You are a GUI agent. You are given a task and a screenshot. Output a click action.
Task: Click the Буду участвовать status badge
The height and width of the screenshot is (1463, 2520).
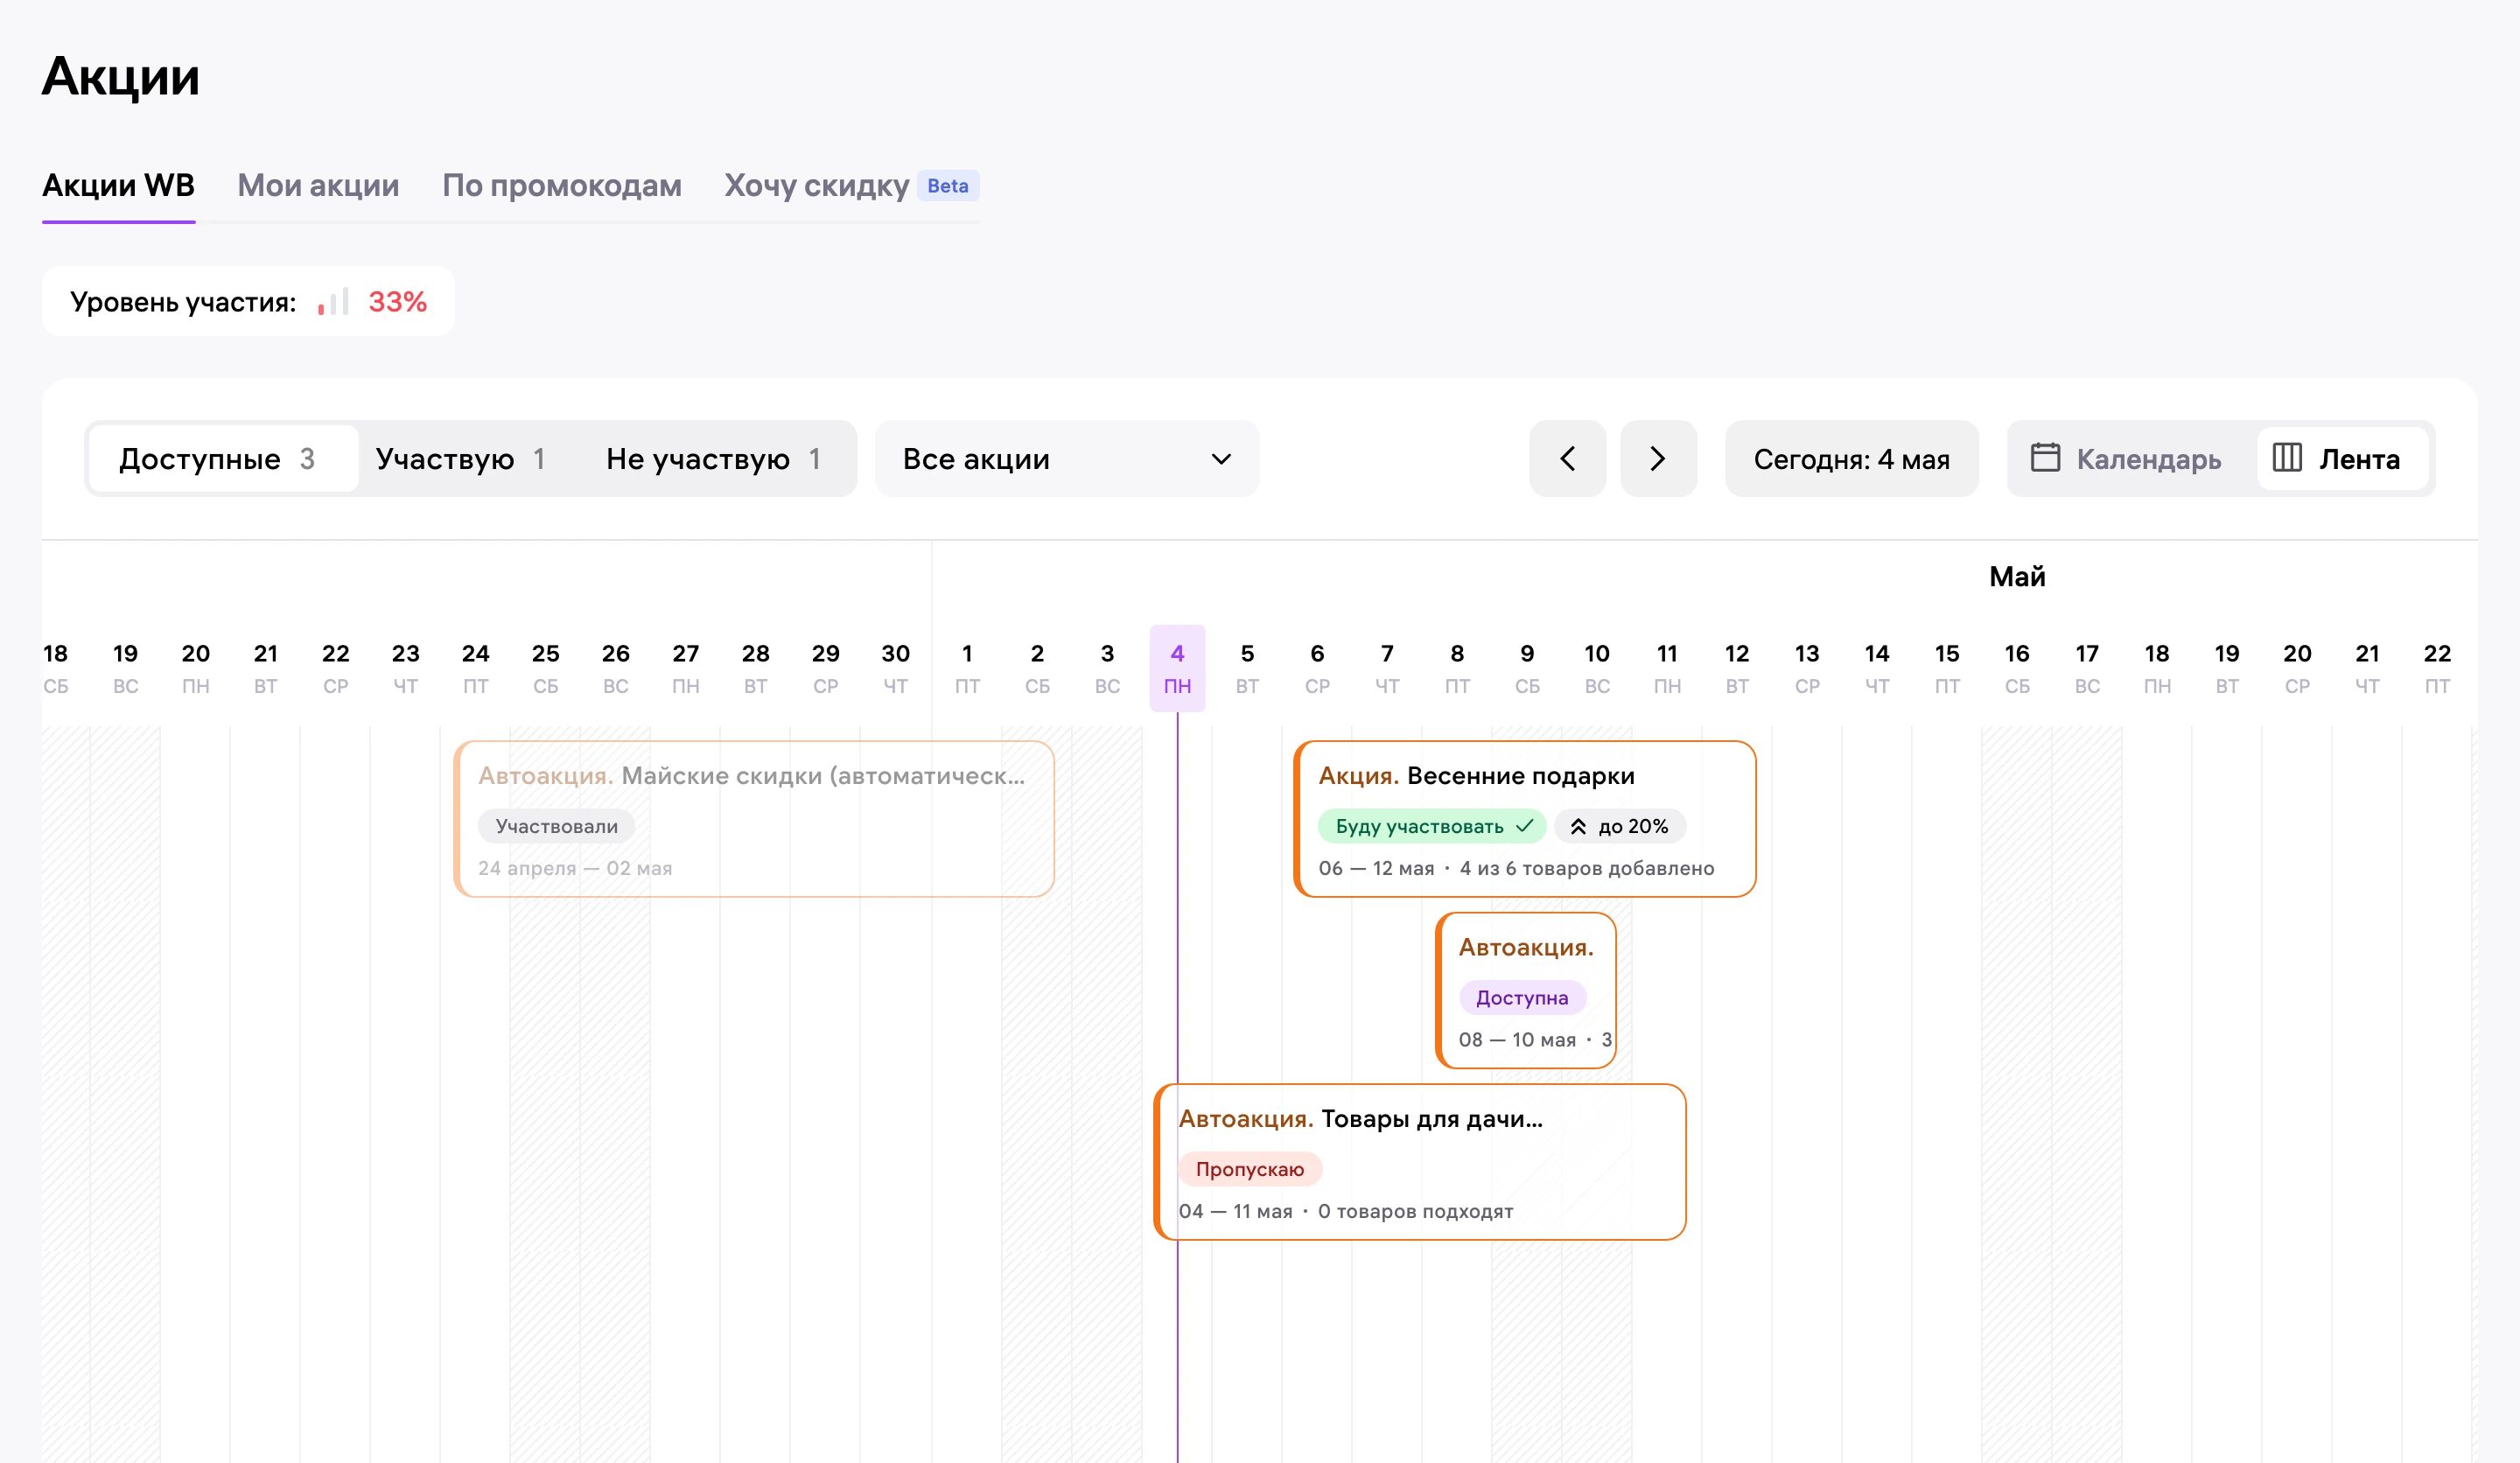[x=1432, y=826]
